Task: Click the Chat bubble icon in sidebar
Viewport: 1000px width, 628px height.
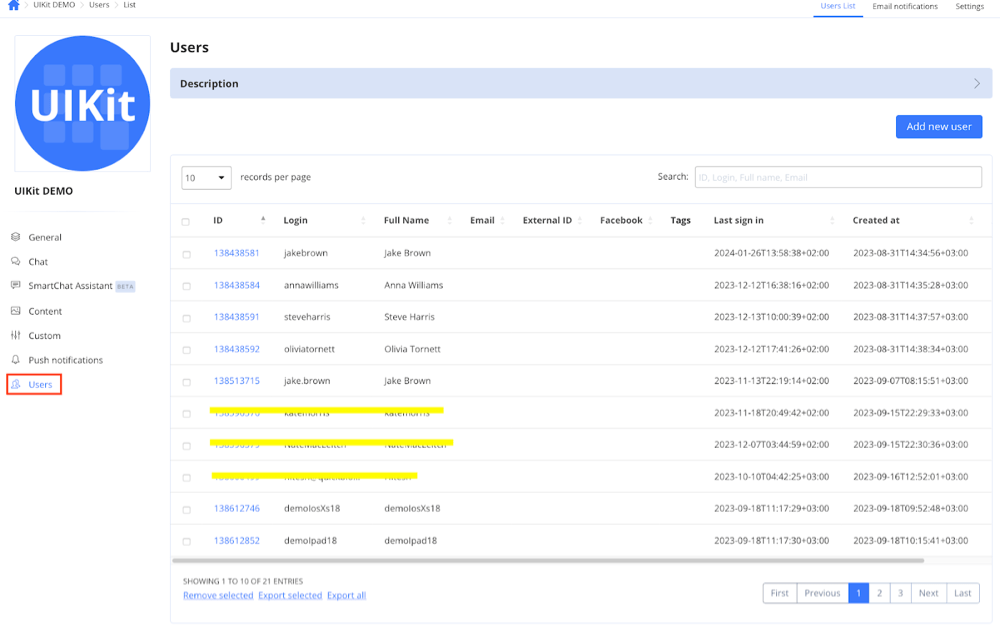Action: [x=16, y=261]
